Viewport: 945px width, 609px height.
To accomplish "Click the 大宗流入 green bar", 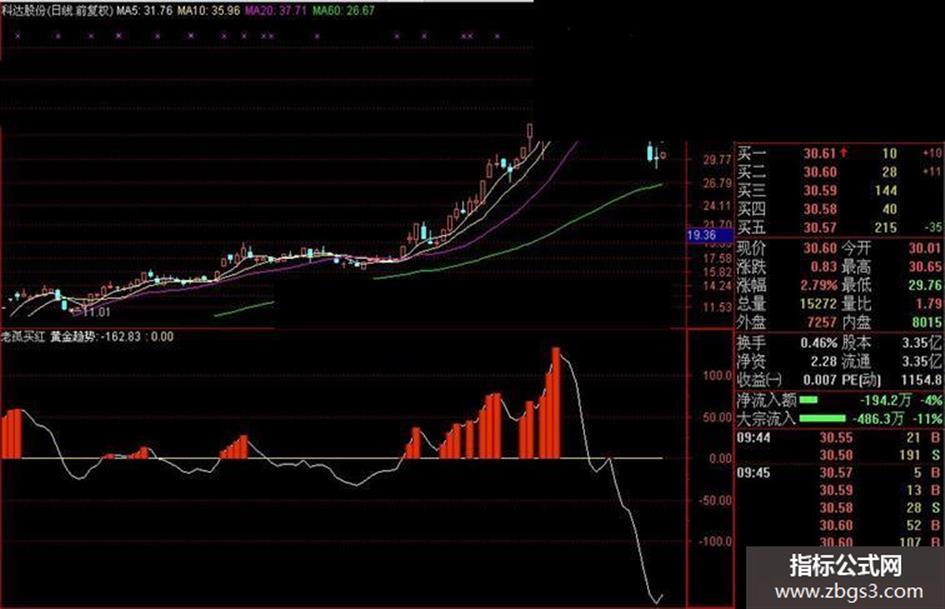I will (x=822, y=418).
